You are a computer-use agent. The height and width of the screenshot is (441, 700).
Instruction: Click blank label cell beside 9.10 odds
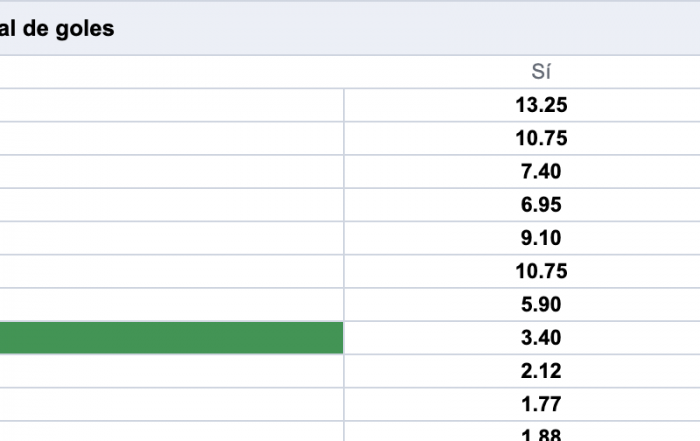(171, 238)
